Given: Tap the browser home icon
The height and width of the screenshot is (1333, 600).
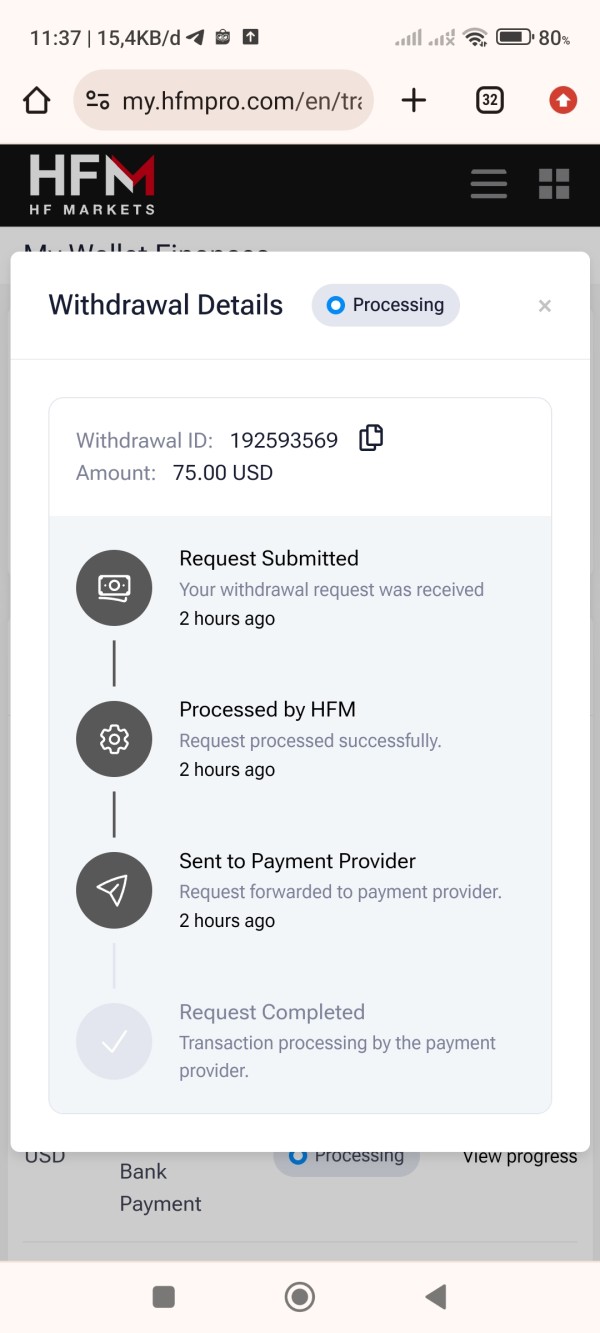Looking at the screenshot, I should click(x=36, y=100).
